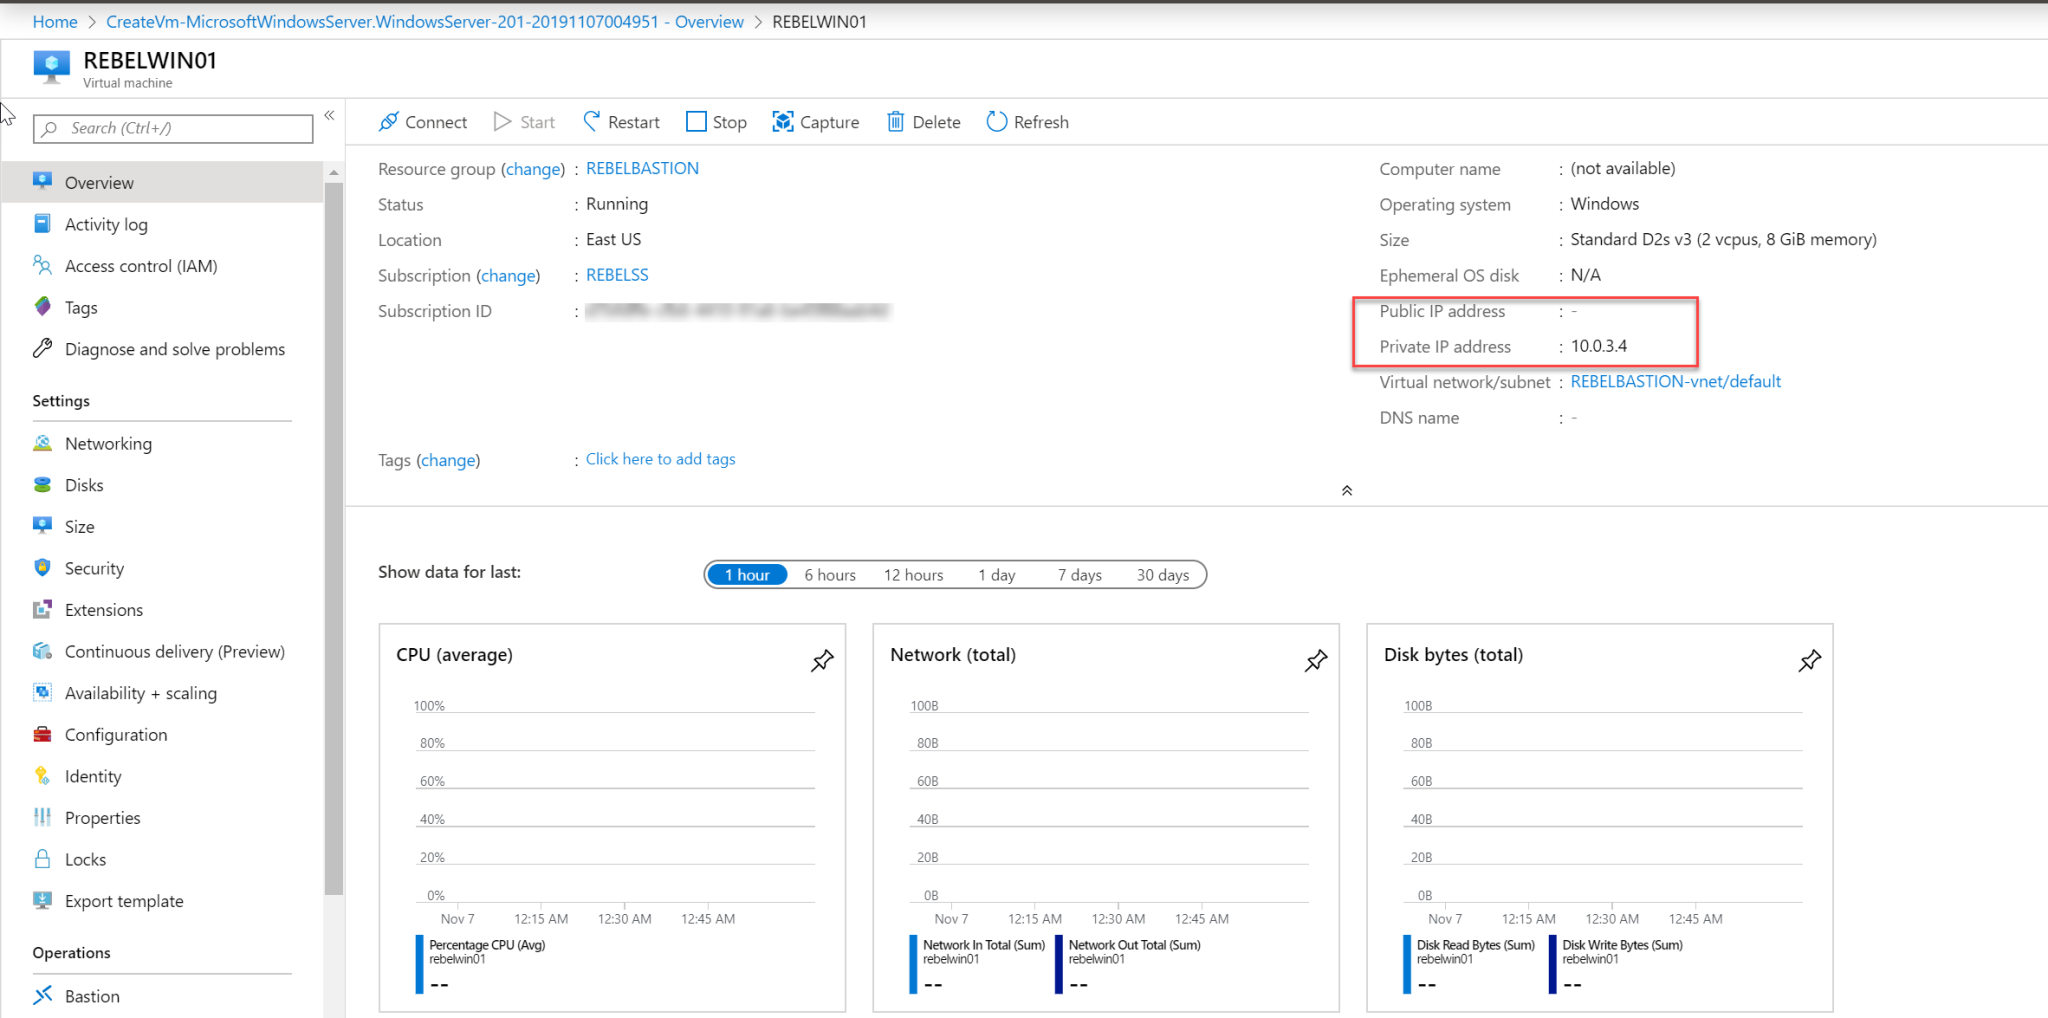
Task: Collapse the left sidebar menu
Action: point(329,116)
